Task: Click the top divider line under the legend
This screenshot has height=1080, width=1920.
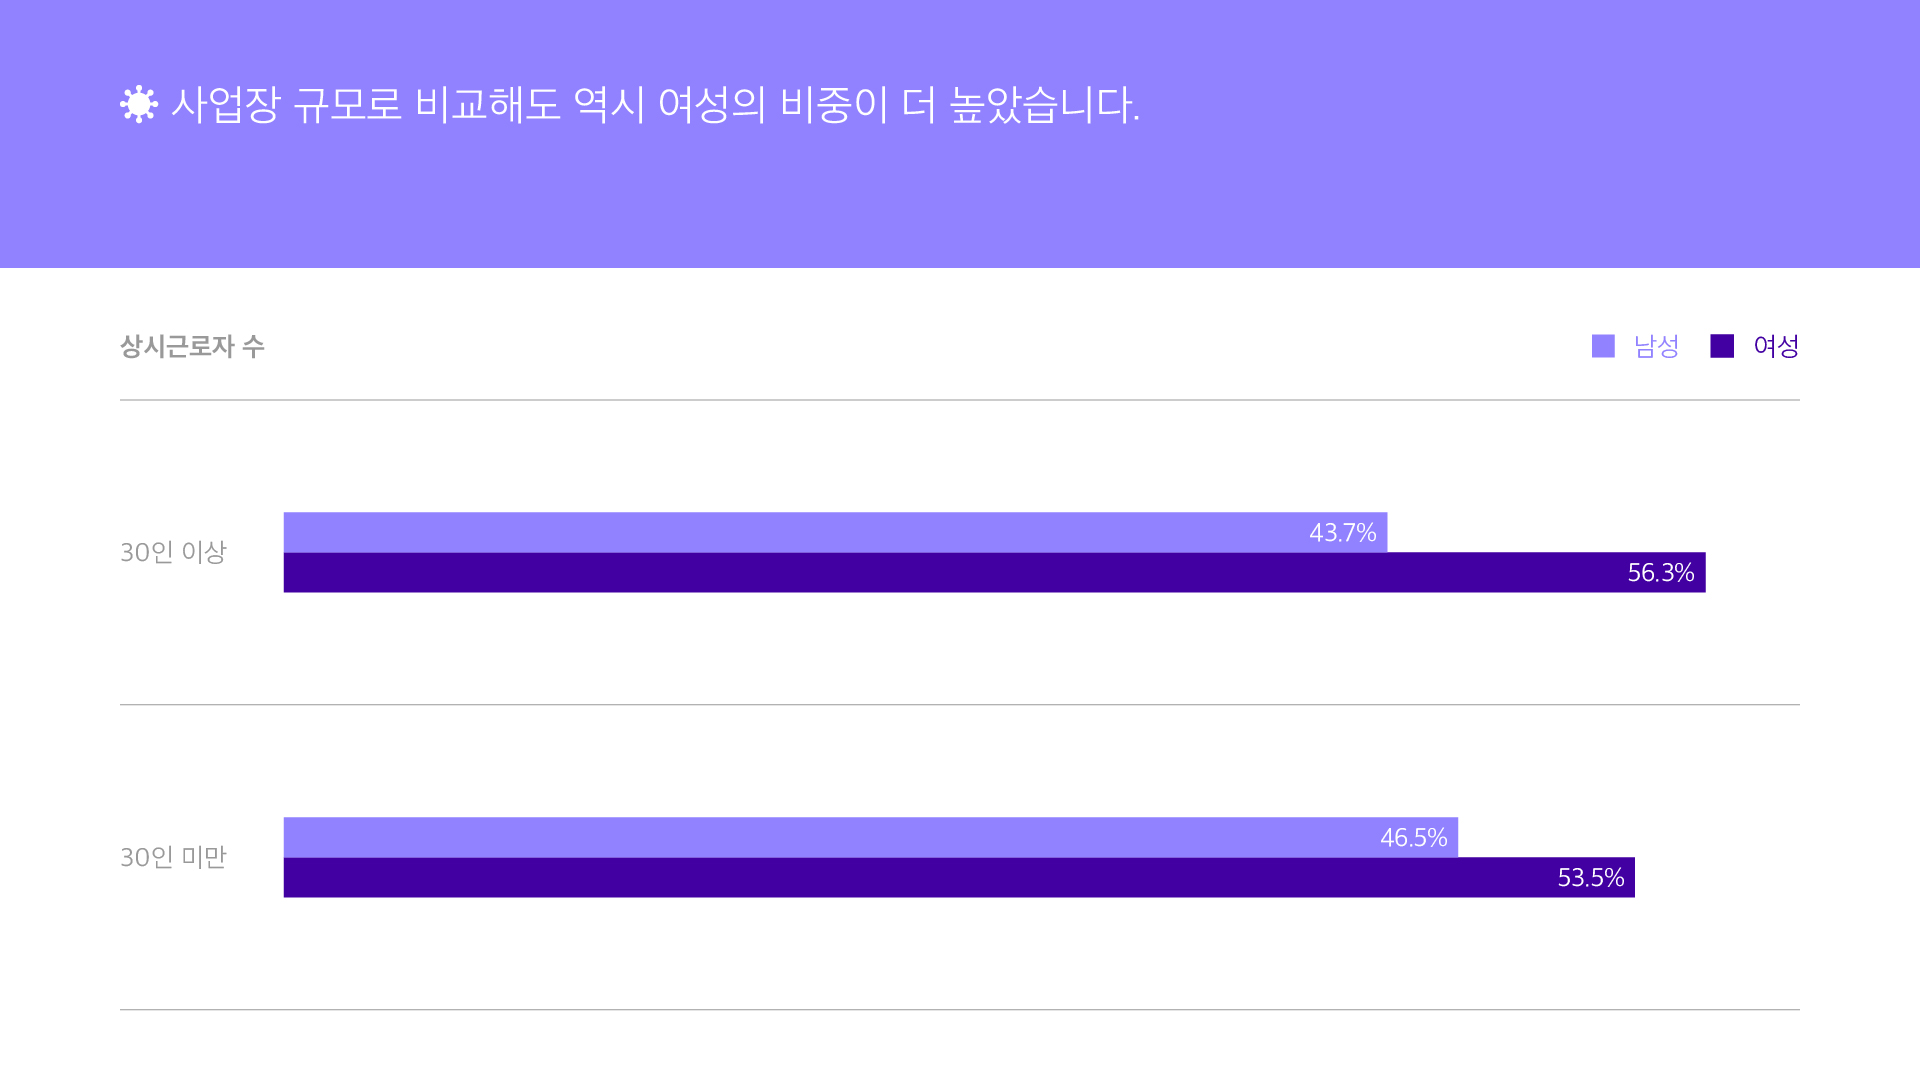Action: [960, 400]
